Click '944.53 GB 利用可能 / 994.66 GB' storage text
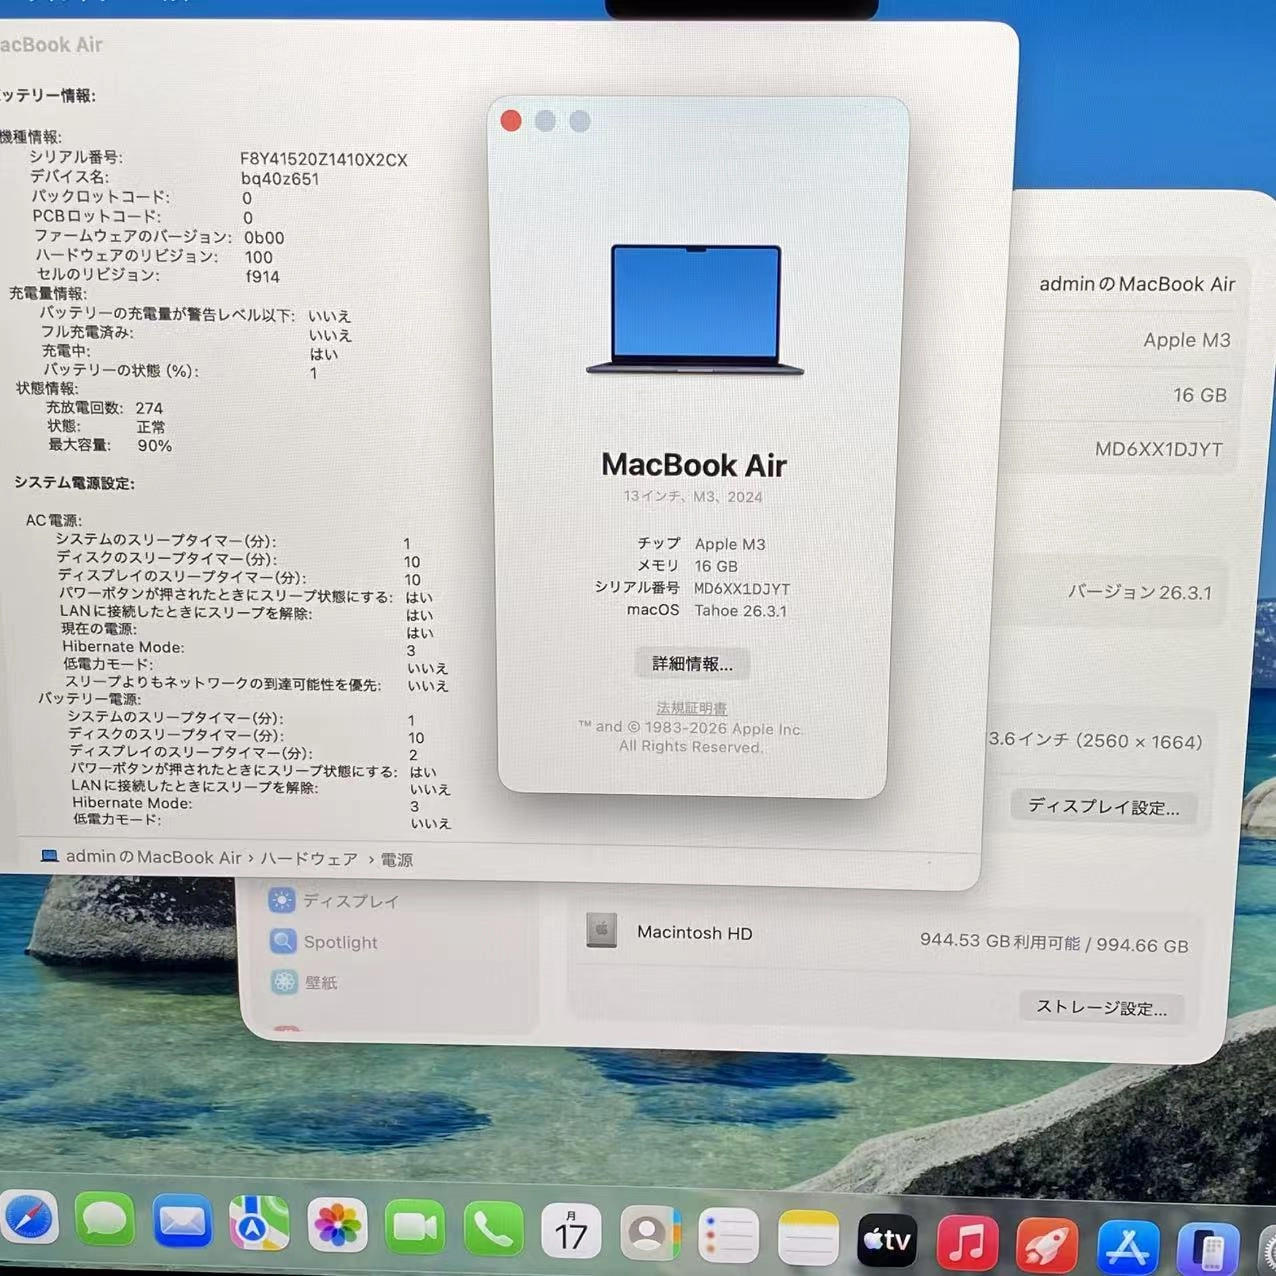 [1054, 943]
